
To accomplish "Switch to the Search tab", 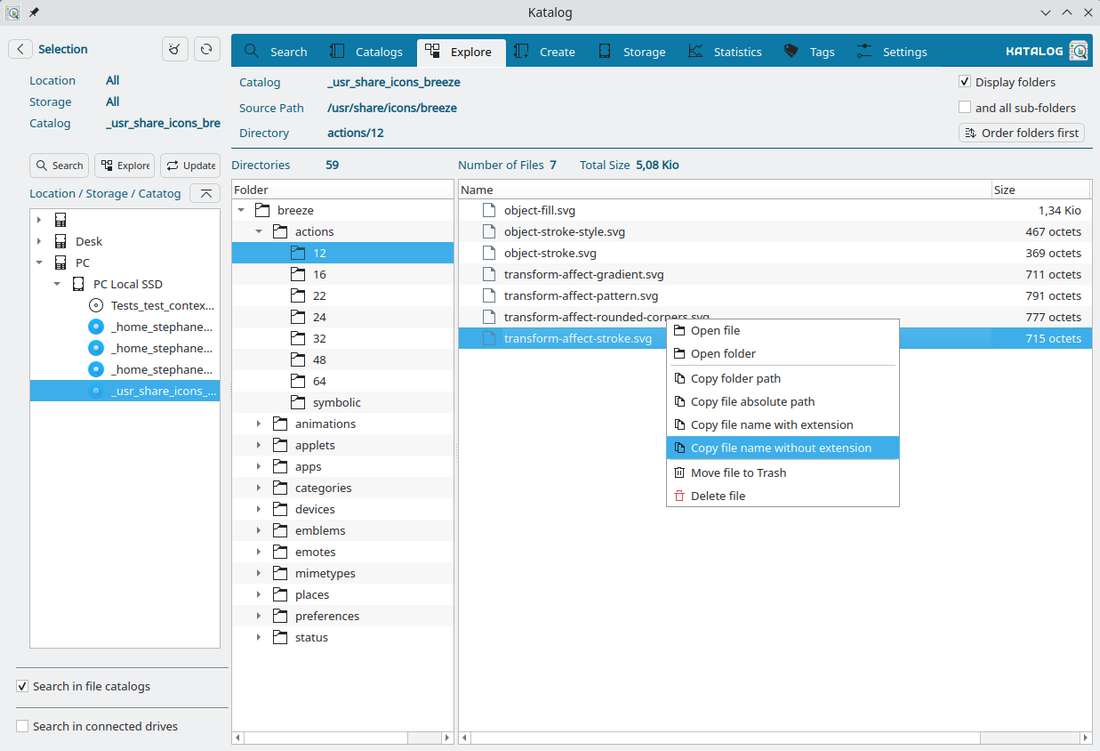I will 276,52.
